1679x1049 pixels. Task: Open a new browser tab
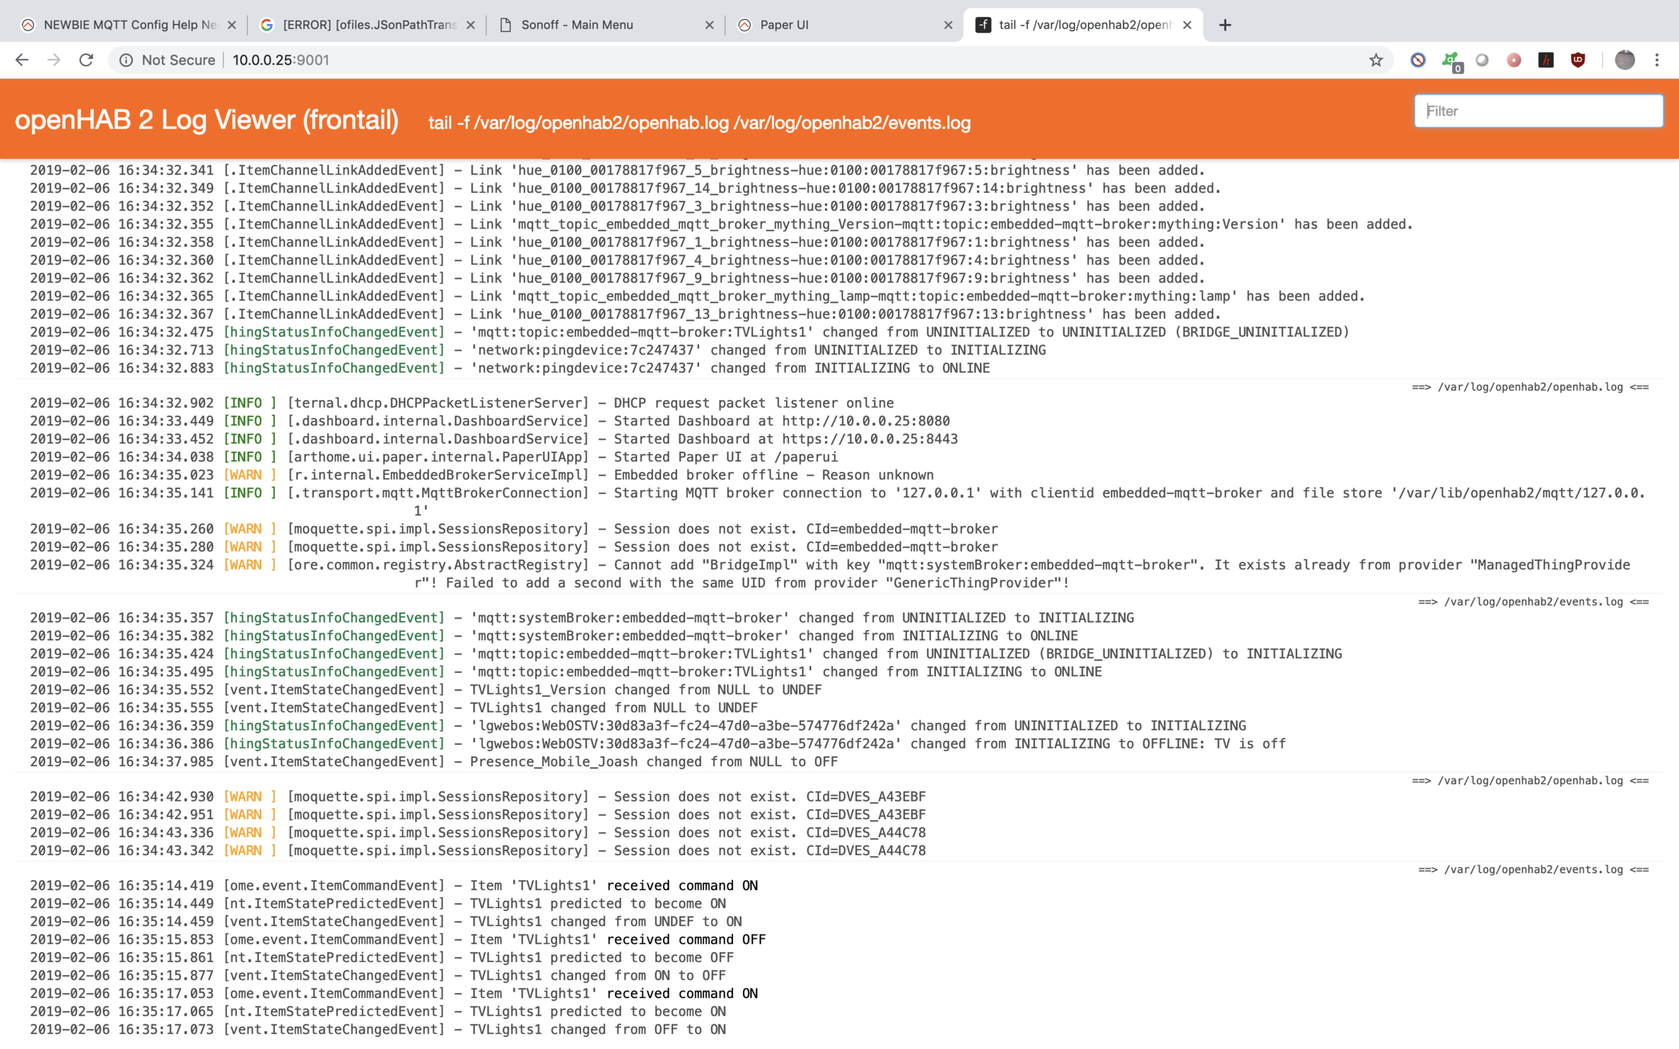[1224, 24]
